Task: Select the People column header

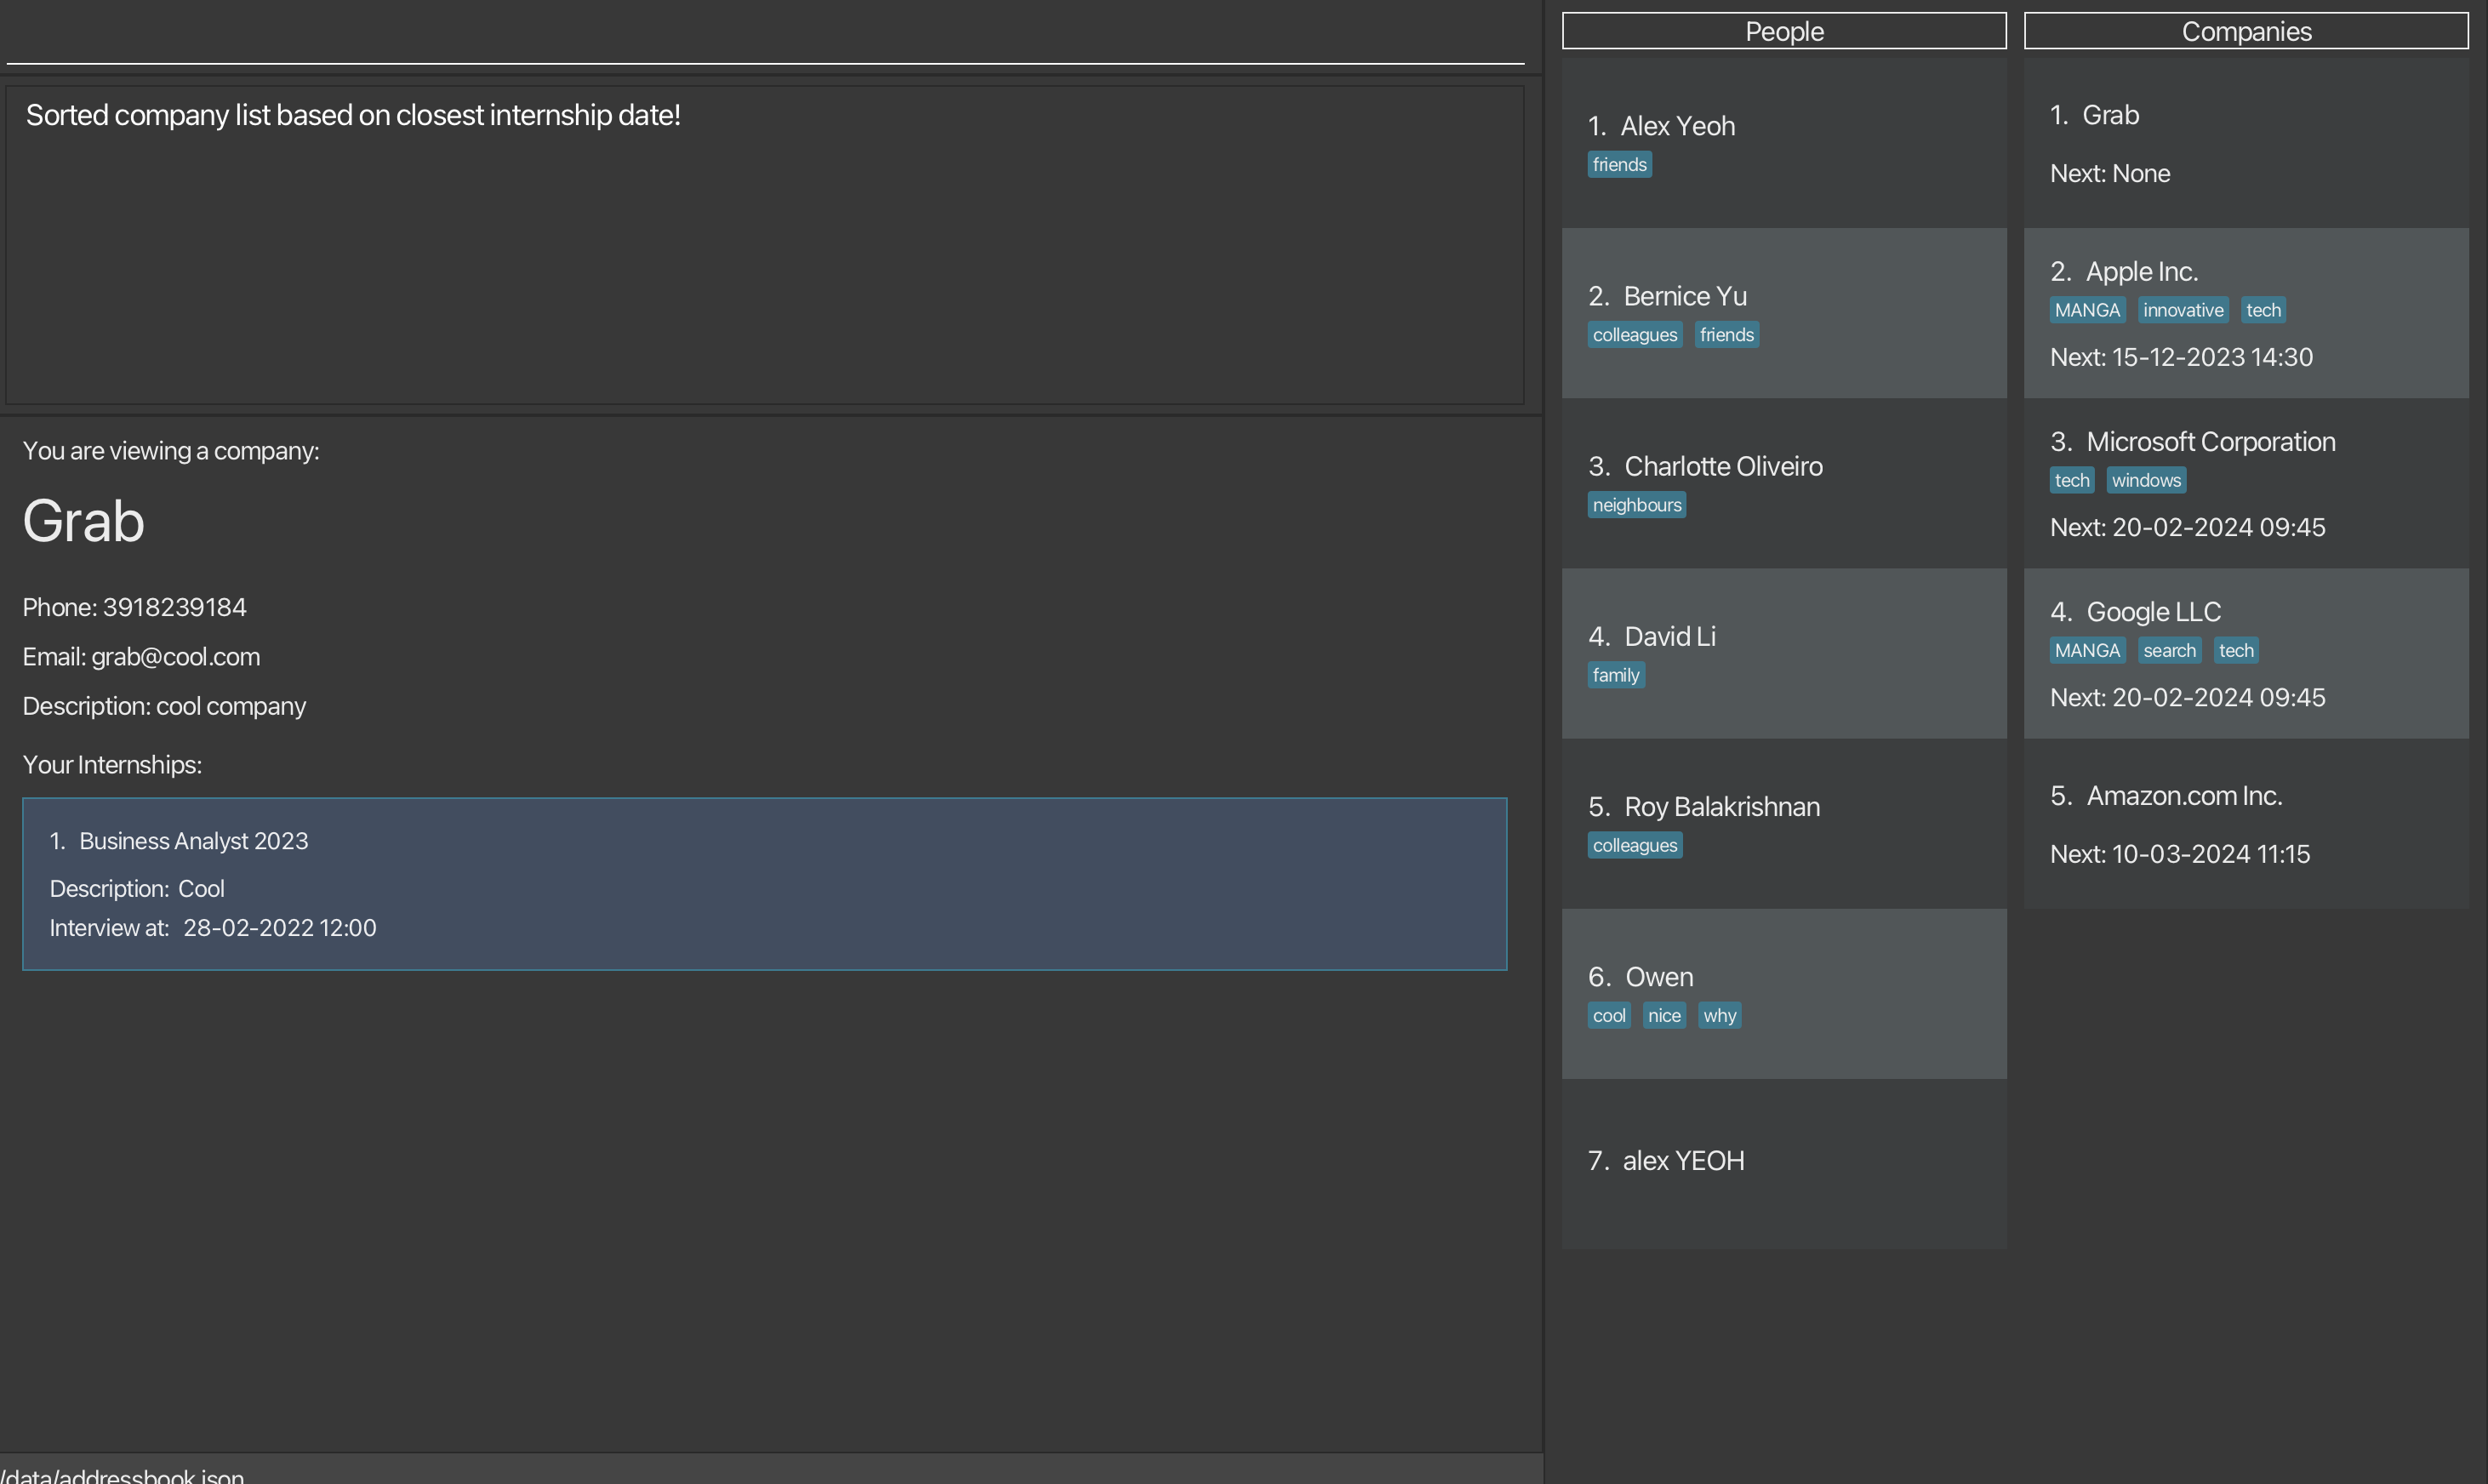Action: click(1783, 31)
